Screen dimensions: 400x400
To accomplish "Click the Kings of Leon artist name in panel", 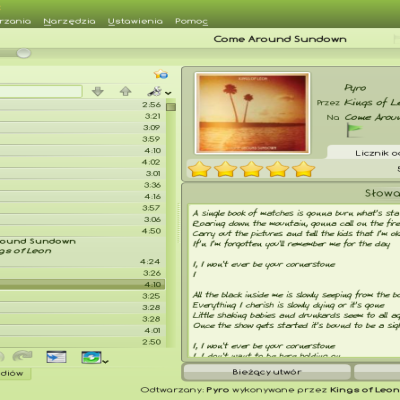I will click(372, 102).
